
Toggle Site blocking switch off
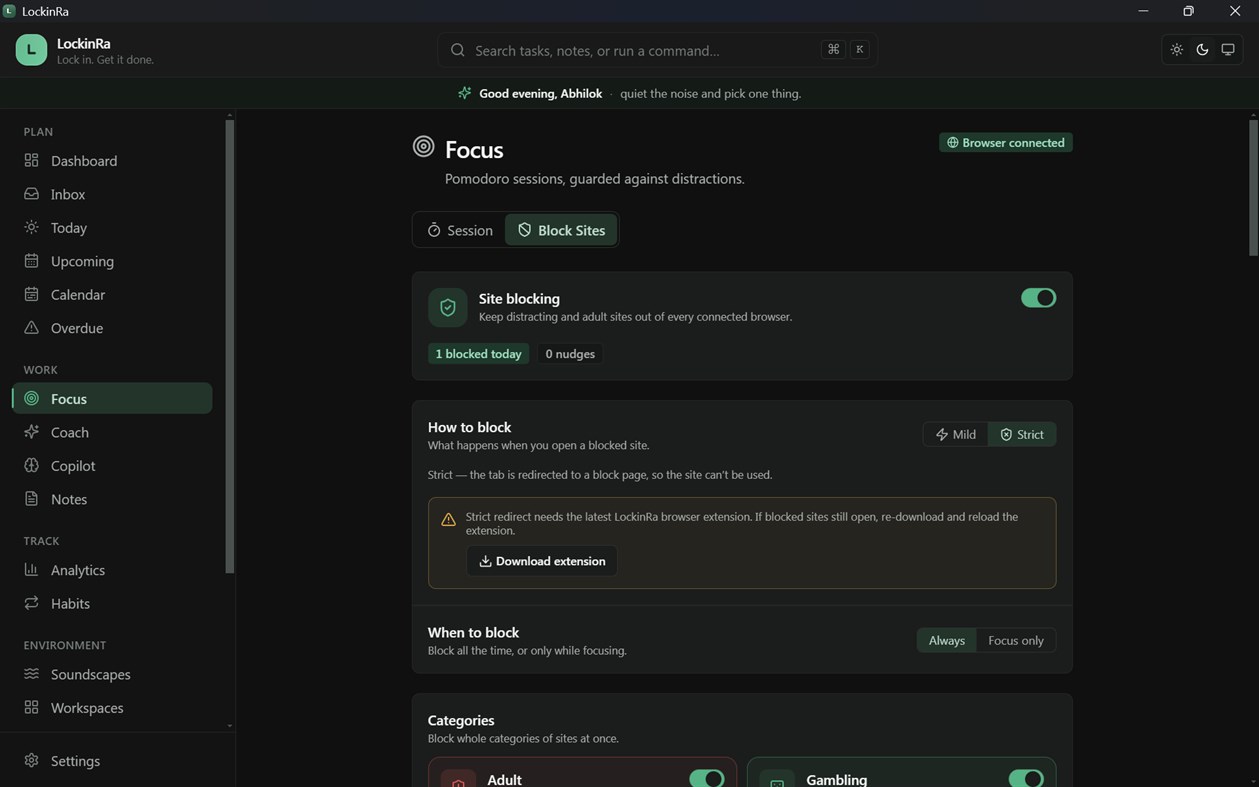[1038, 298]
